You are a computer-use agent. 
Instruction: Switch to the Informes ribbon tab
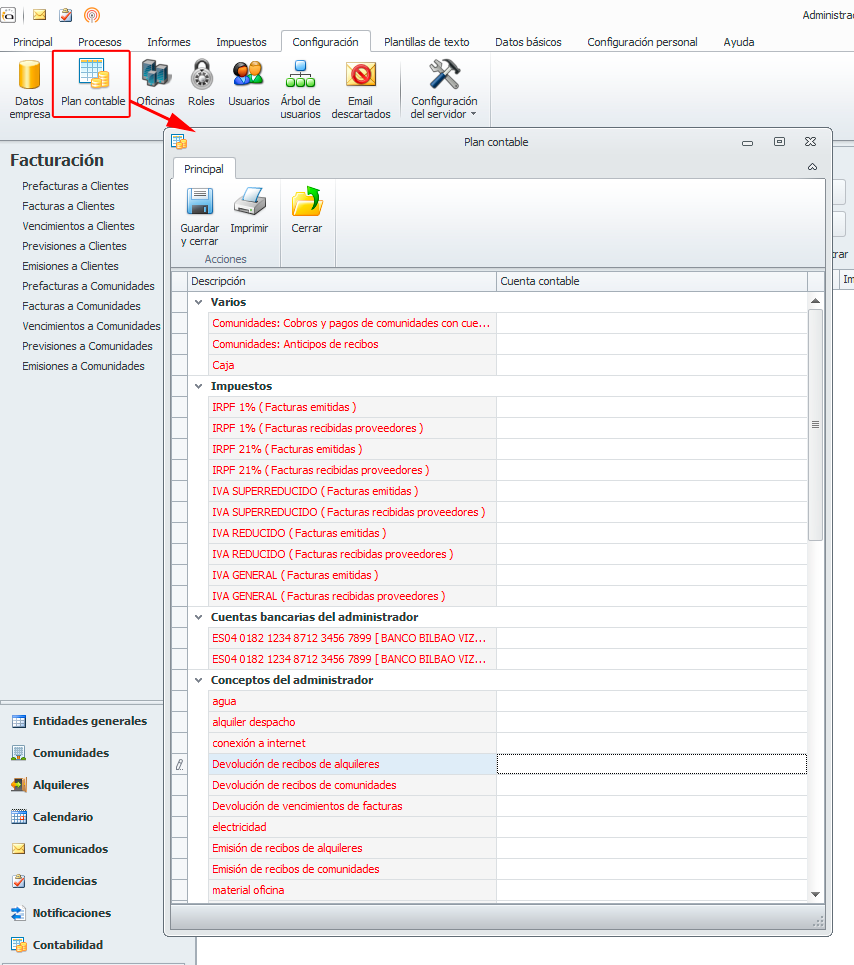[x=169, y=42]
